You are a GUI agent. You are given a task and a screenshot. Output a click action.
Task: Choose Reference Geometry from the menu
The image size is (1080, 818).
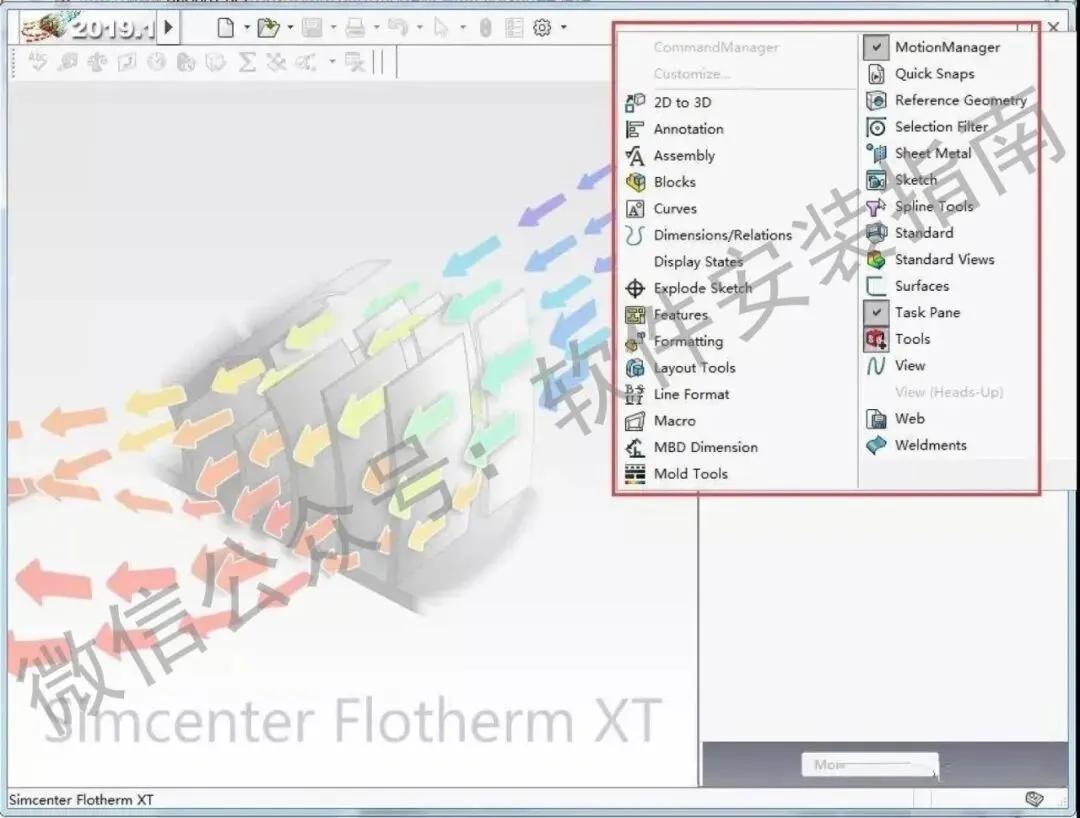[961, 101]
